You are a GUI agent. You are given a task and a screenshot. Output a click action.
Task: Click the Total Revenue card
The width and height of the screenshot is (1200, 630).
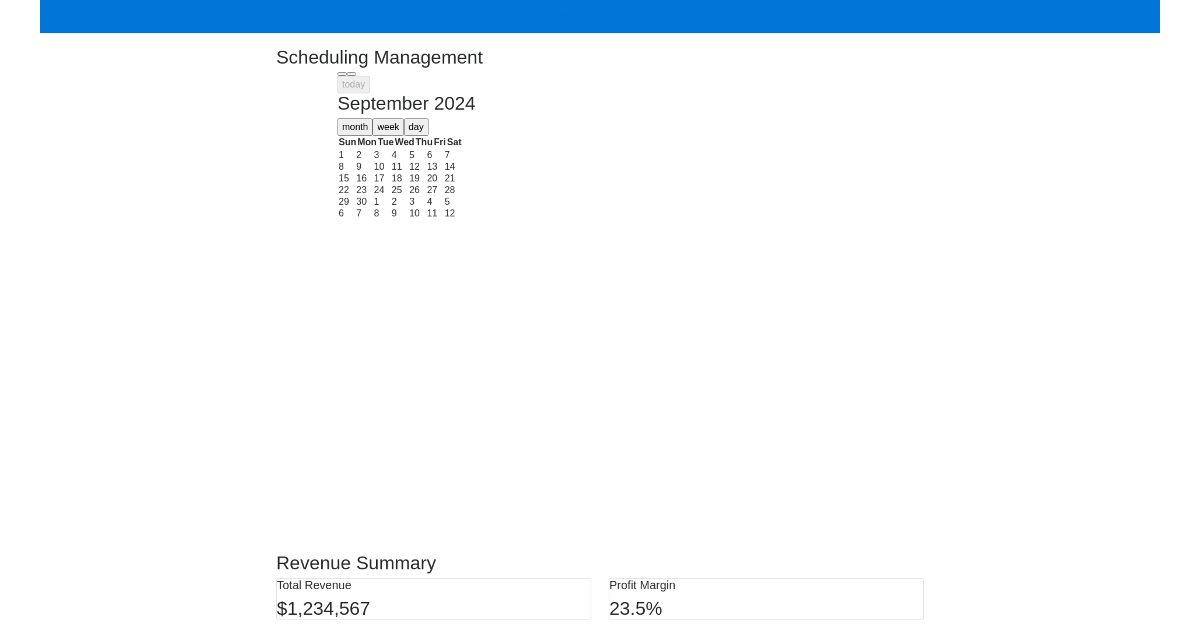point(433,598)
